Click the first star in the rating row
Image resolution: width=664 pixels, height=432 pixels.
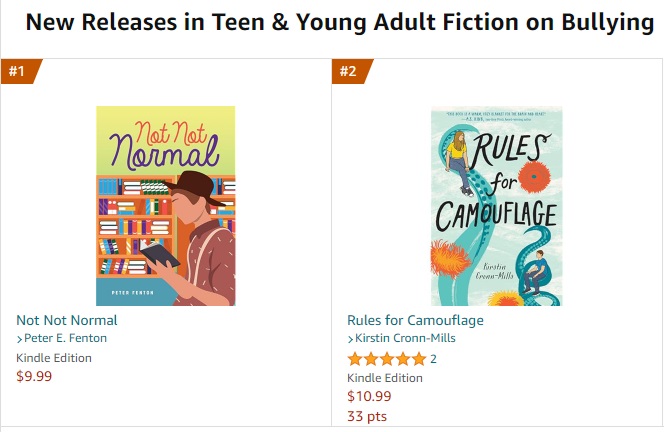(x=354, y=359)
